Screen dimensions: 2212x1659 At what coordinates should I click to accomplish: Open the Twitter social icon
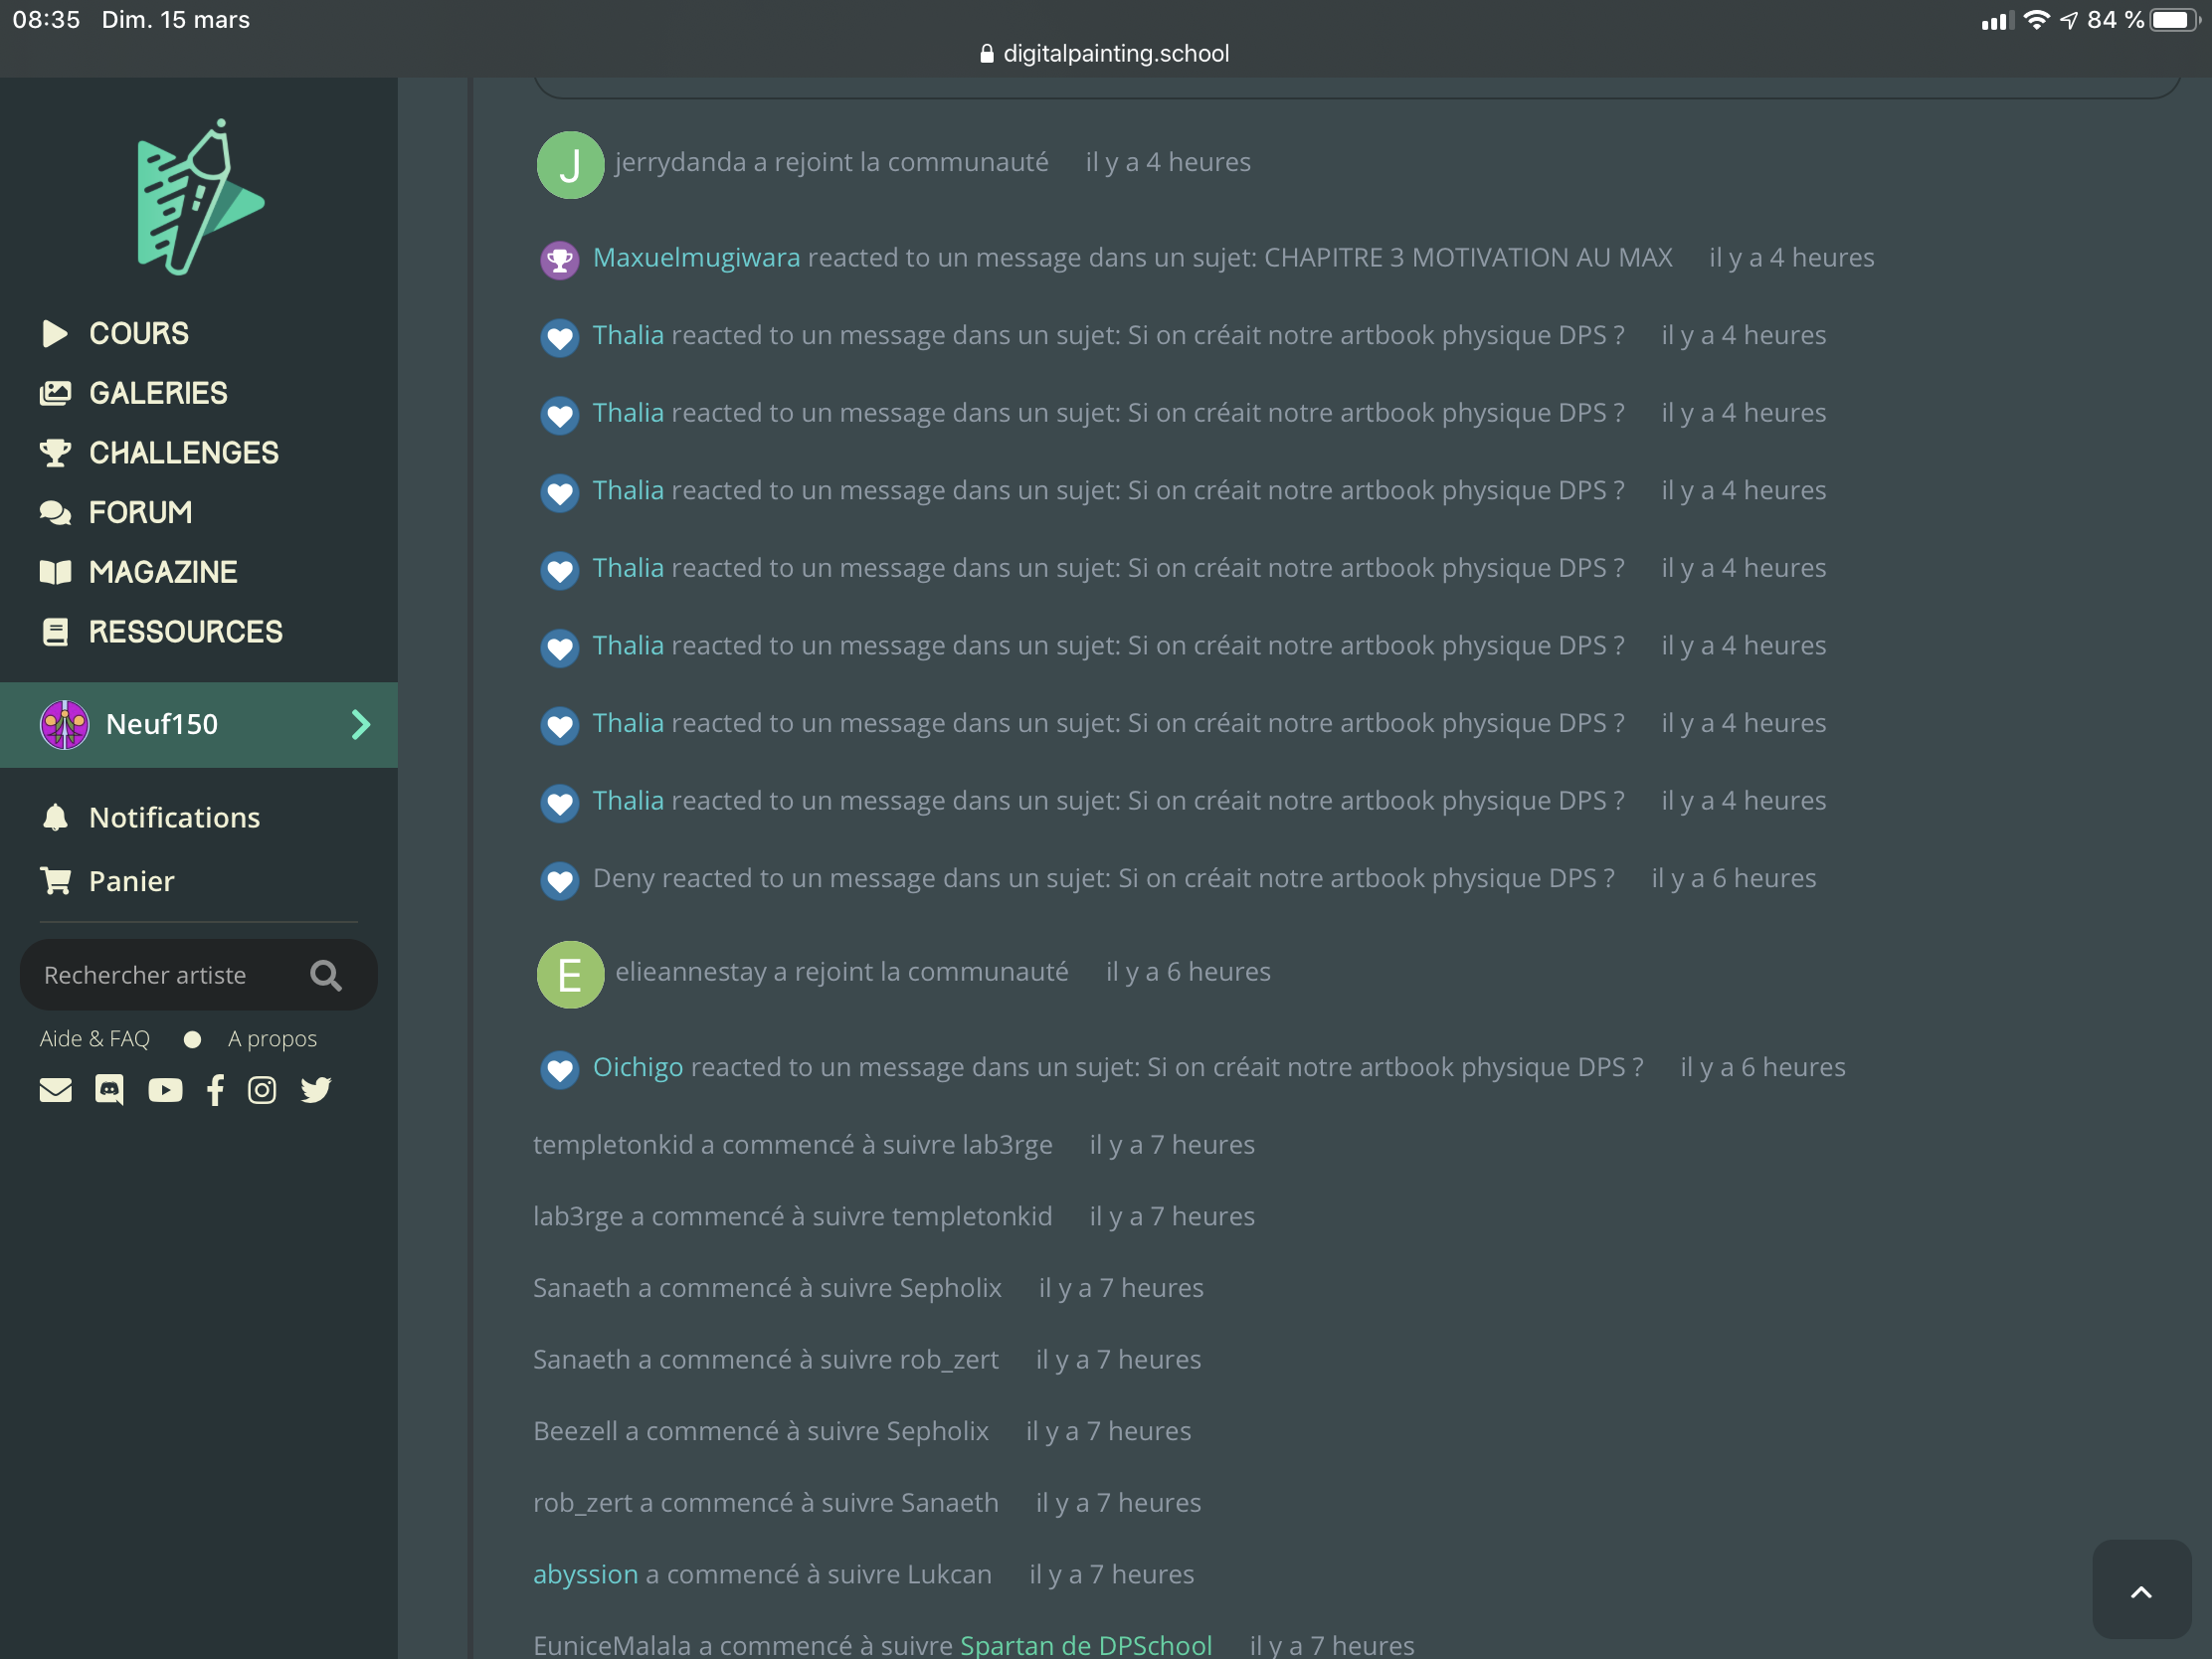point(316,1089)
